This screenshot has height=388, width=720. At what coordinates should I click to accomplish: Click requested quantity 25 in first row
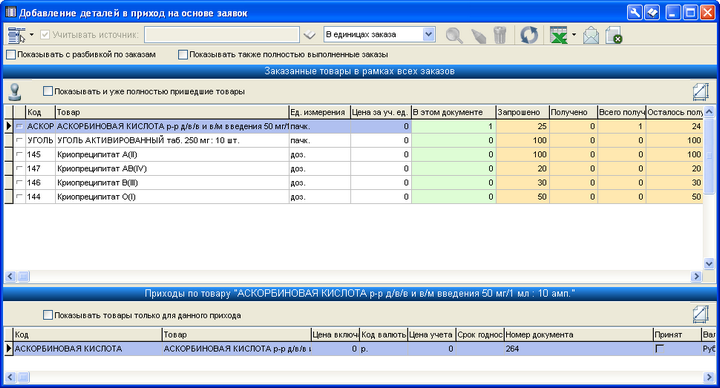coord(523,126)
